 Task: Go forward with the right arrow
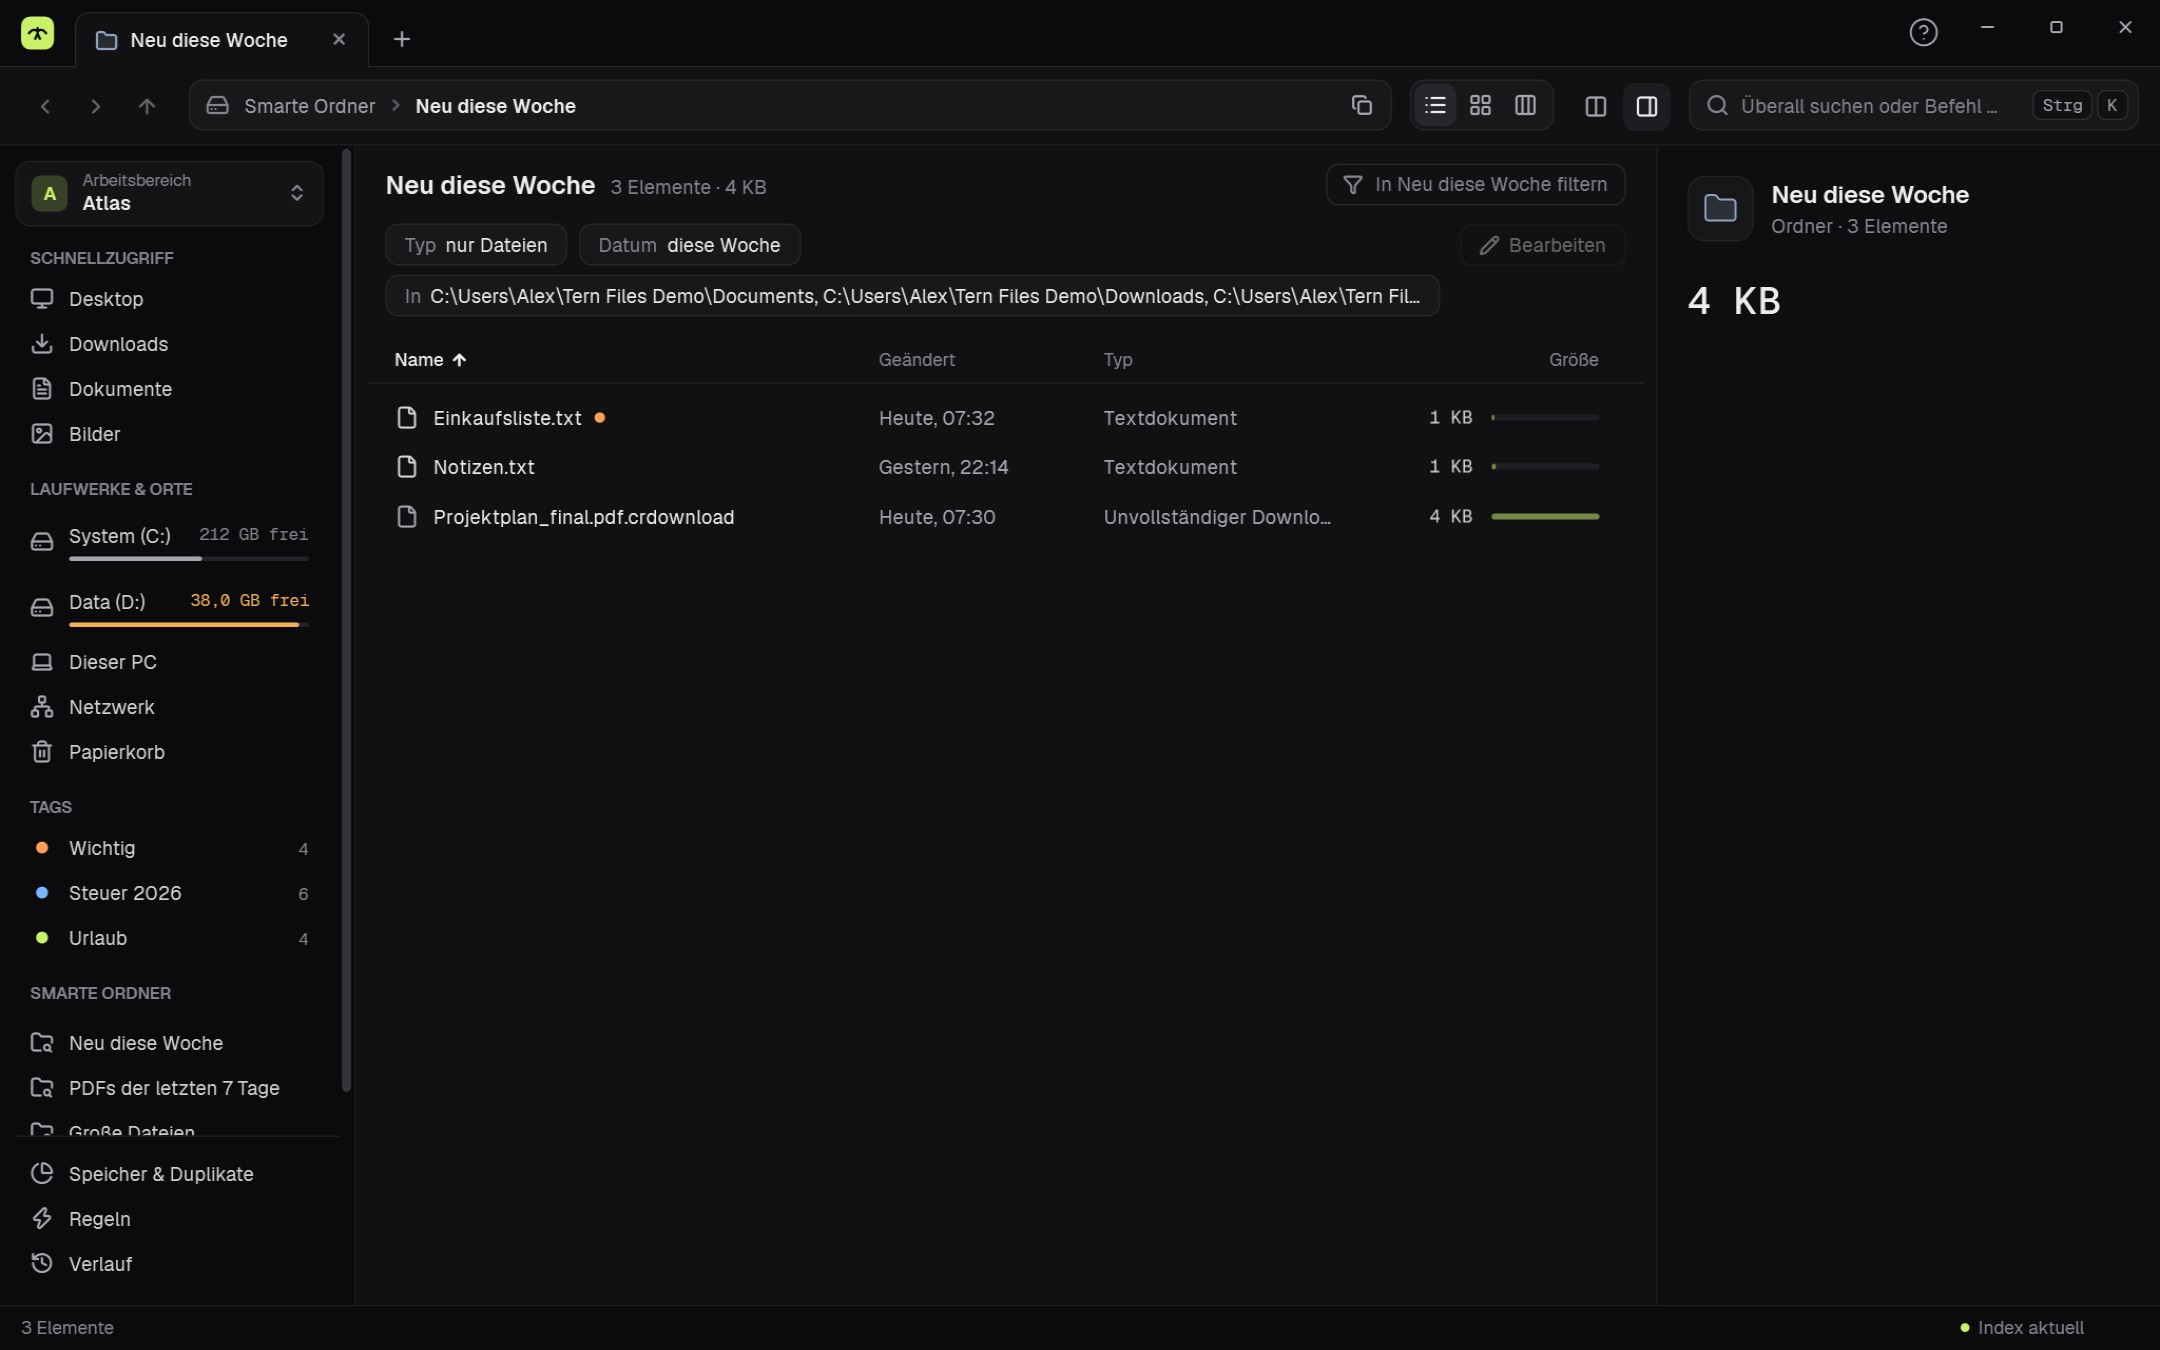95,106
